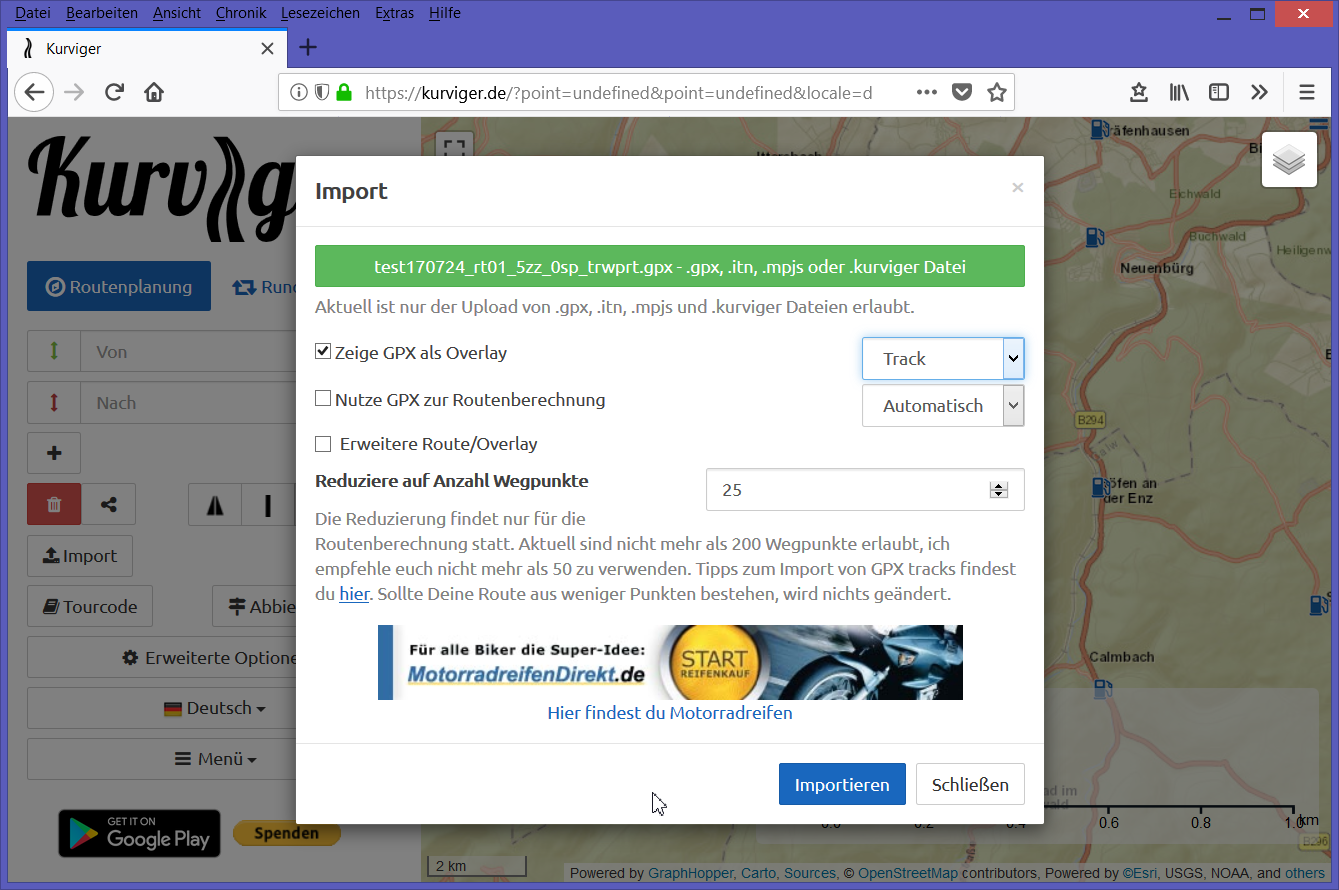Add a waypoint with the plus button
1339x890 pixels.
coord(54,453)
